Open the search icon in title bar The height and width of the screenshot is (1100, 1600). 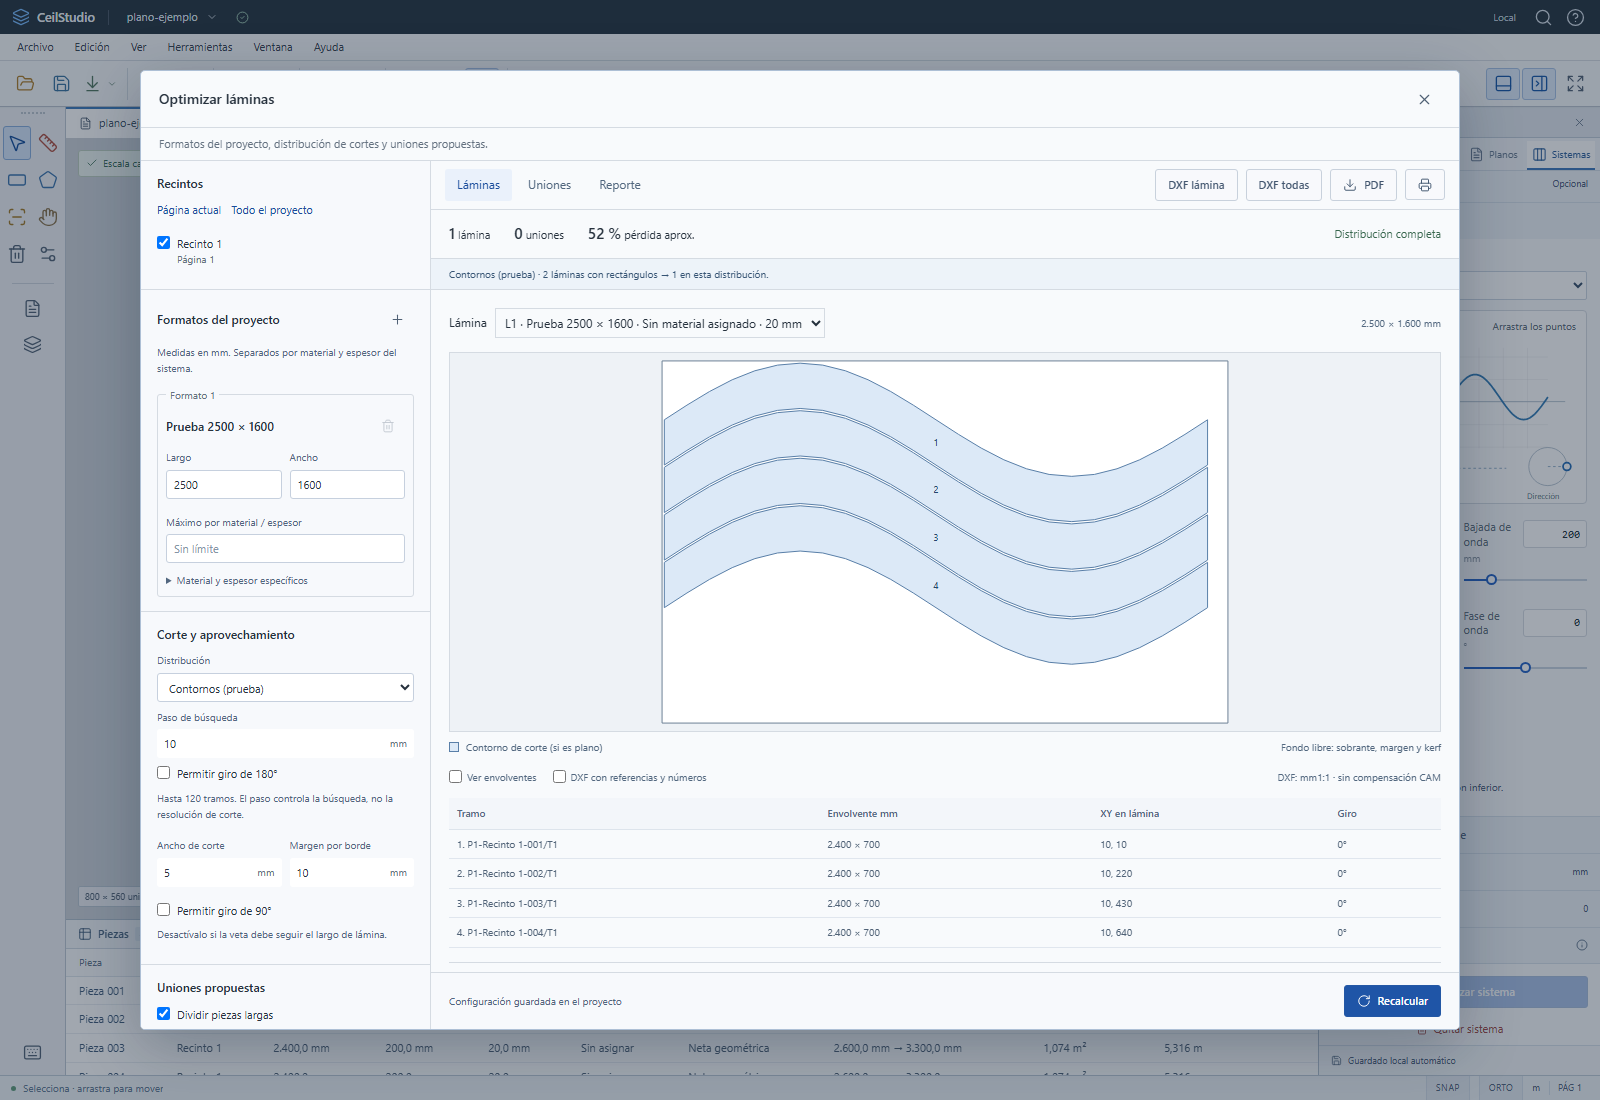pos(1543,17)
